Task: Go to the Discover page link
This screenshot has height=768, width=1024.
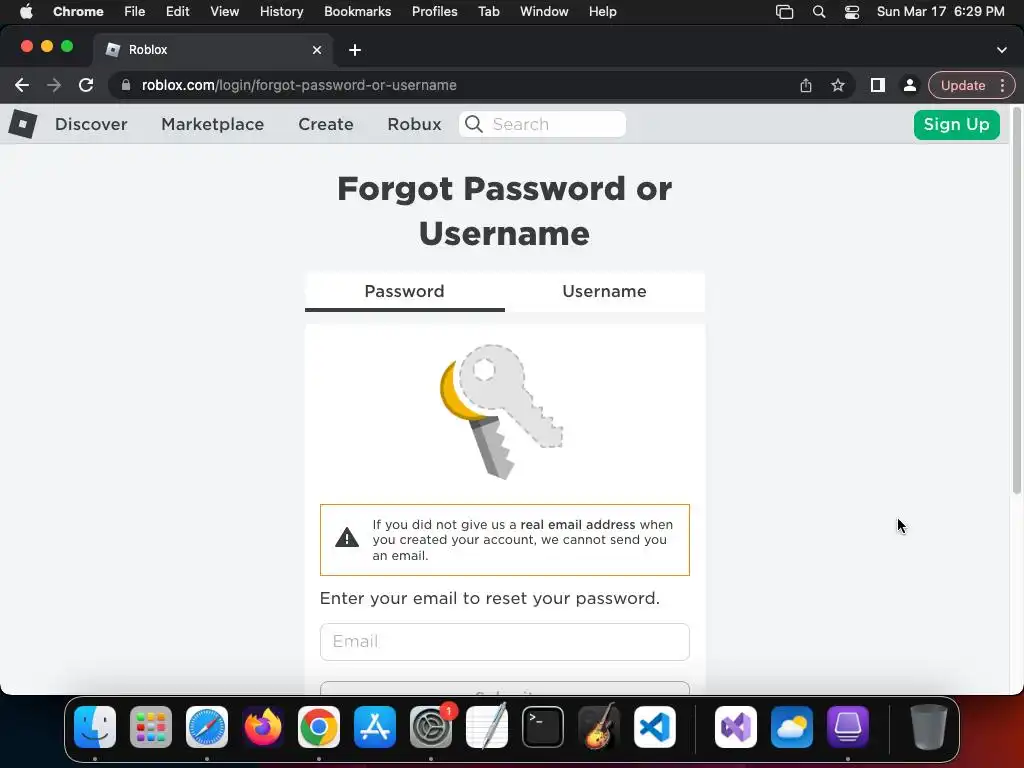Action: [91, 124]
